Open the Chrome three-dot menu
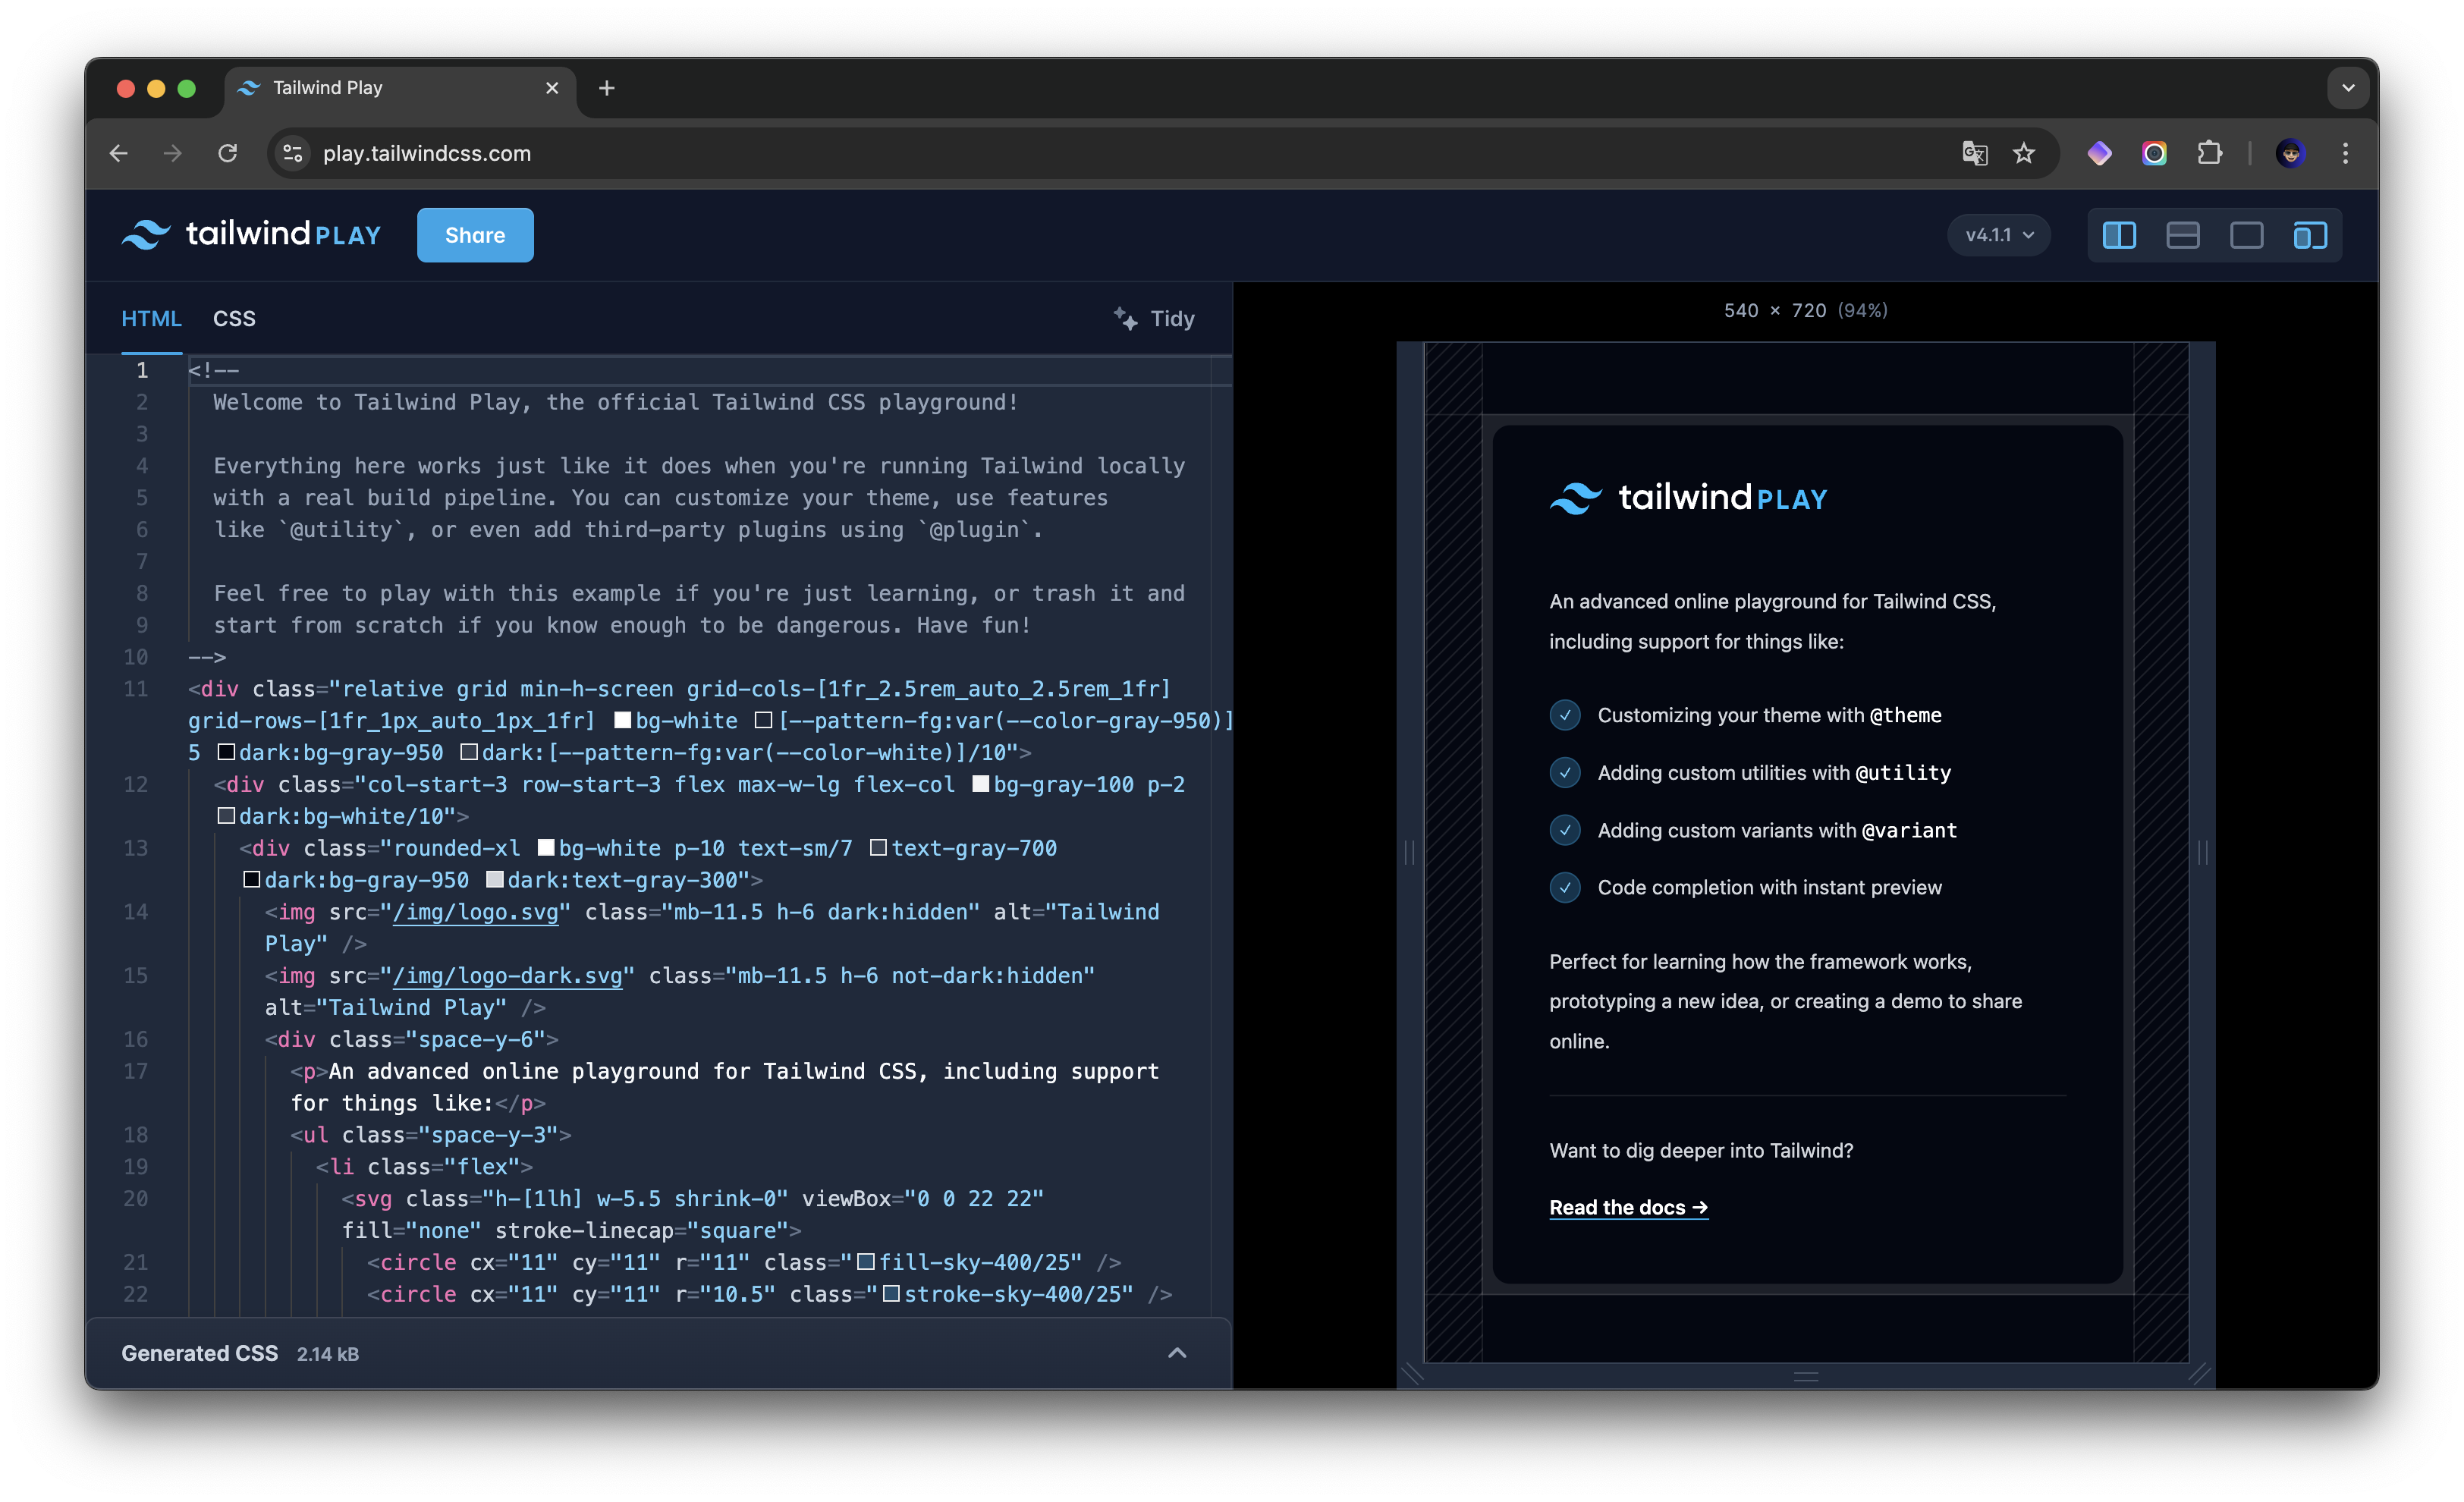Viewport: 2464px width, 1502px height. click(2346, 153)
